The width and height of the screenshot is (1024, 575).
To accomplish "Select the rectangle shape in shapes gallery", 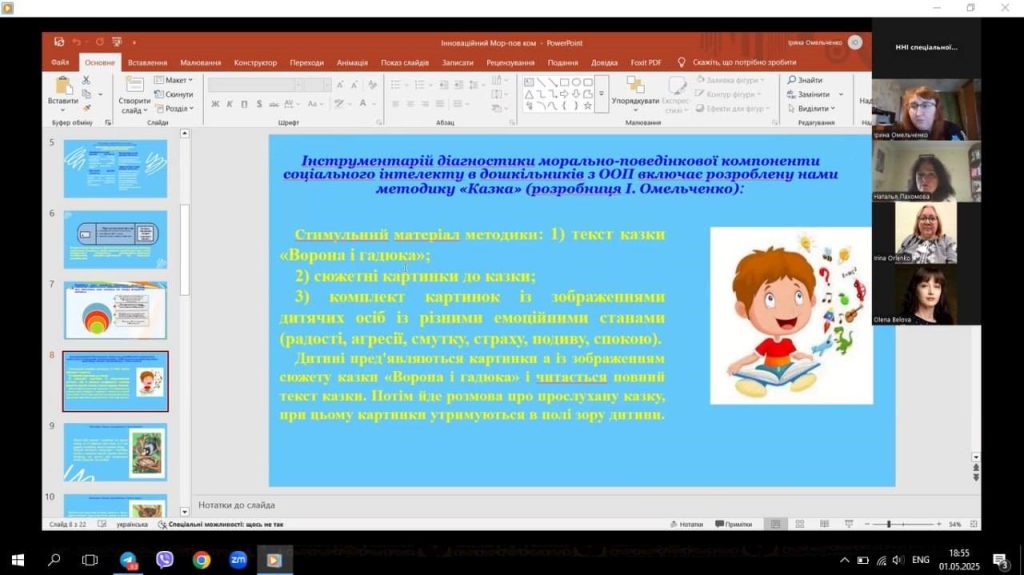I will coord(564,82).
